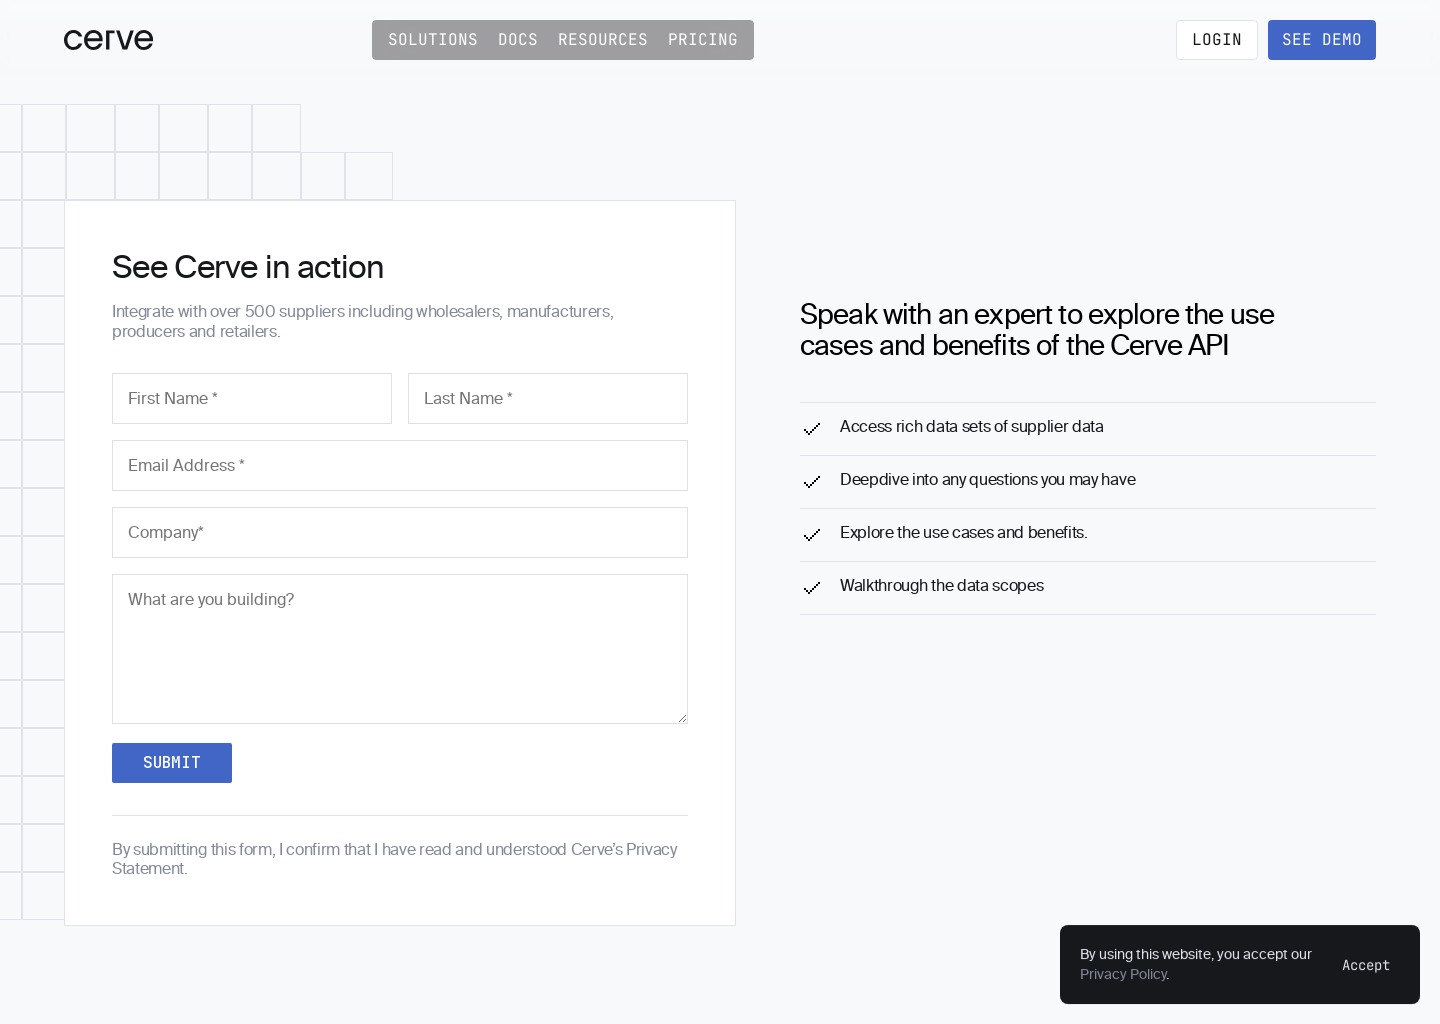Image resolution: width=1440 pixels, height=1024 pixels.
Task: Select the Email Address input
Action: point(400,465)
